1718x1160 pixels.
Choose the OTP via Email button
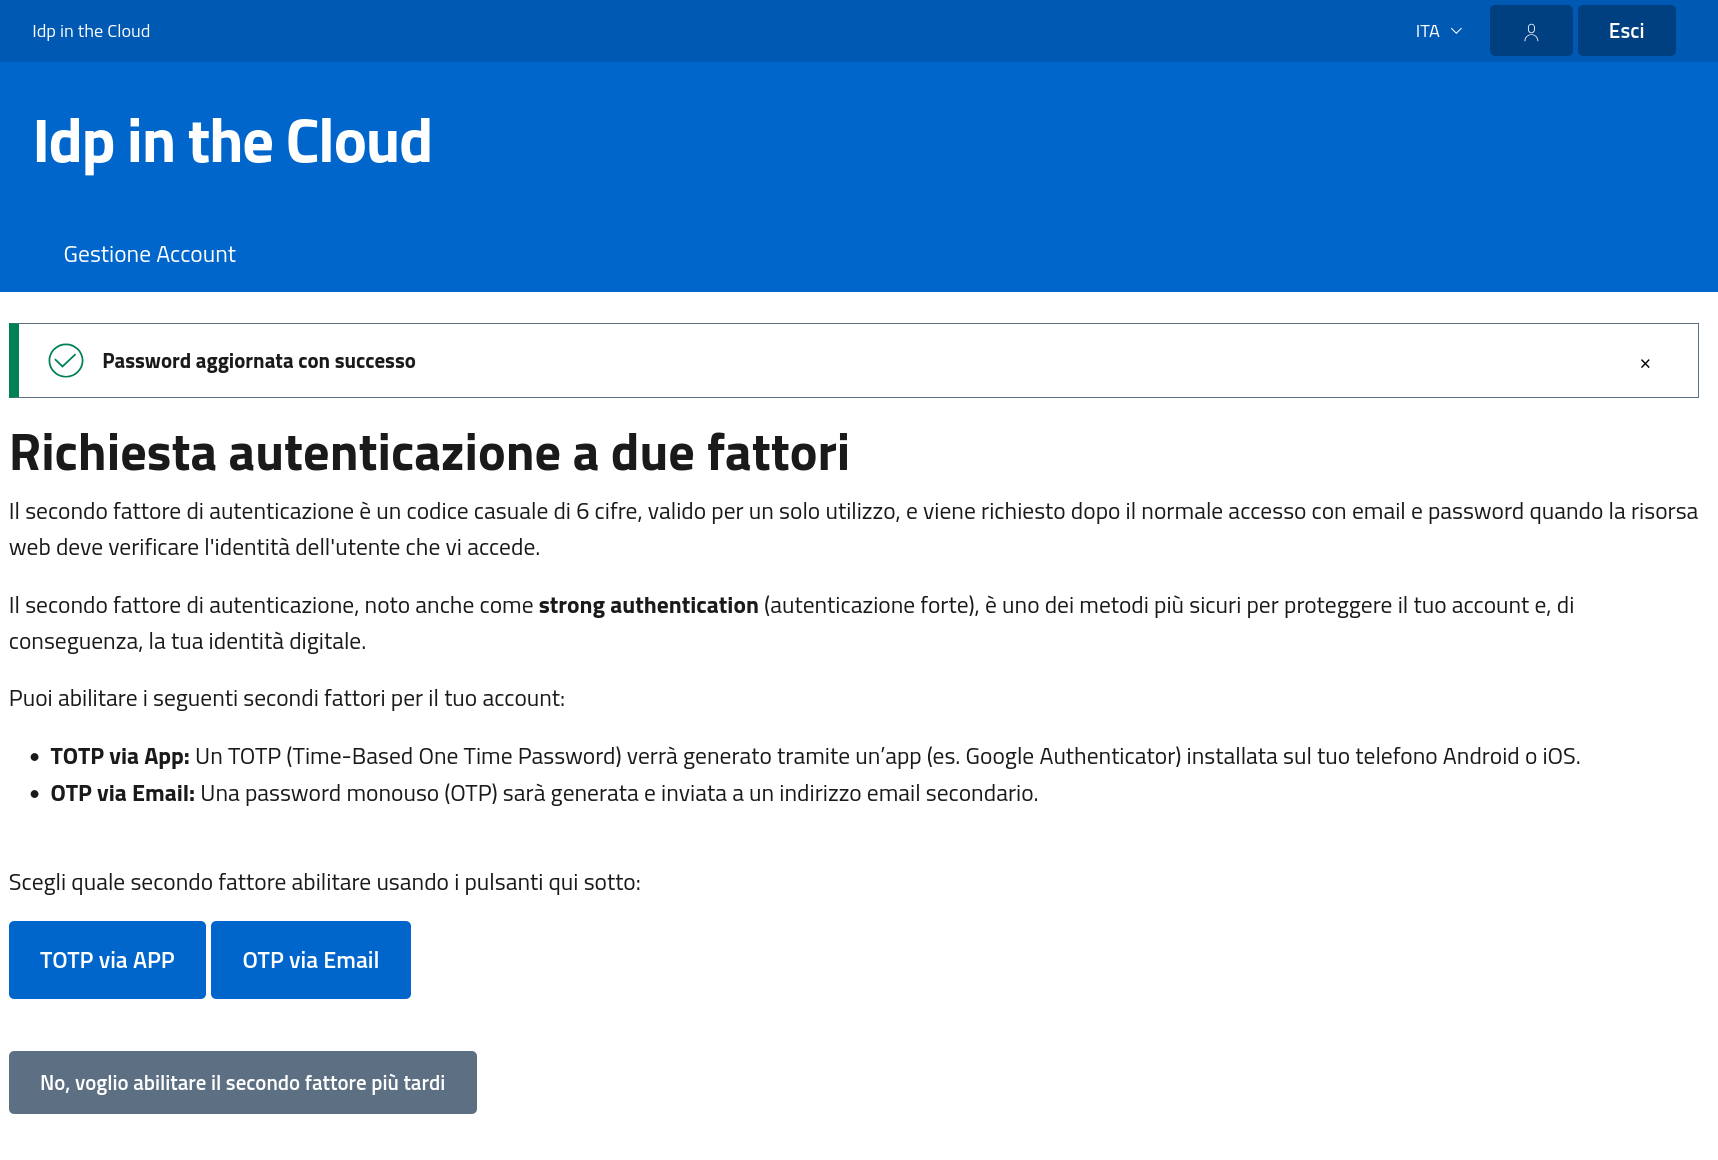[x=311, y=960]
